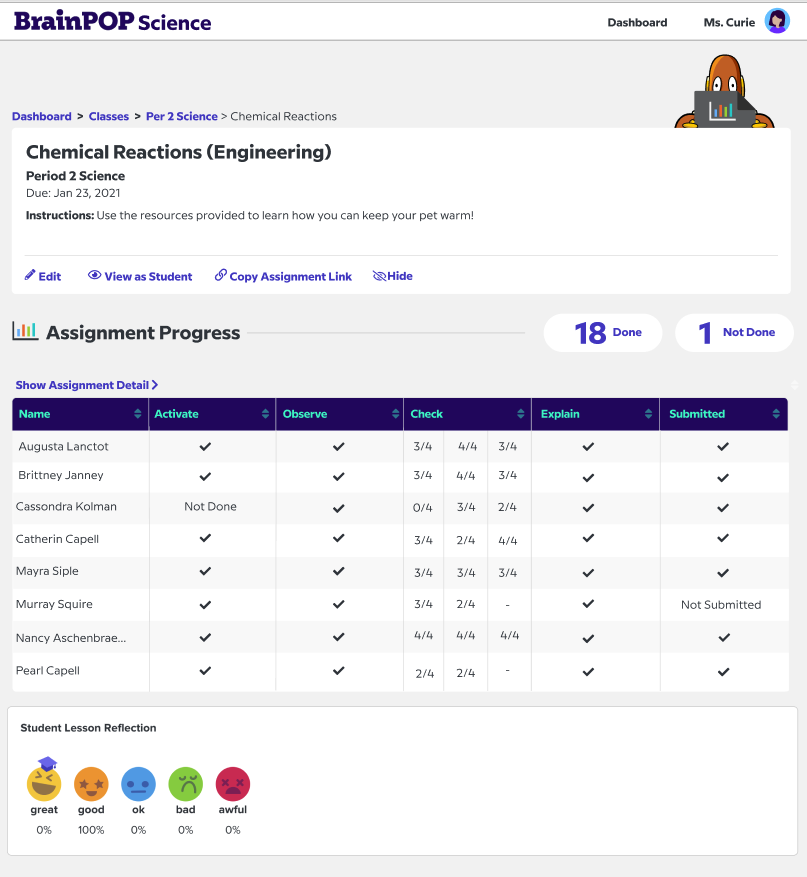
Task: Click the Submitted column header label
Action: (697, 414)
